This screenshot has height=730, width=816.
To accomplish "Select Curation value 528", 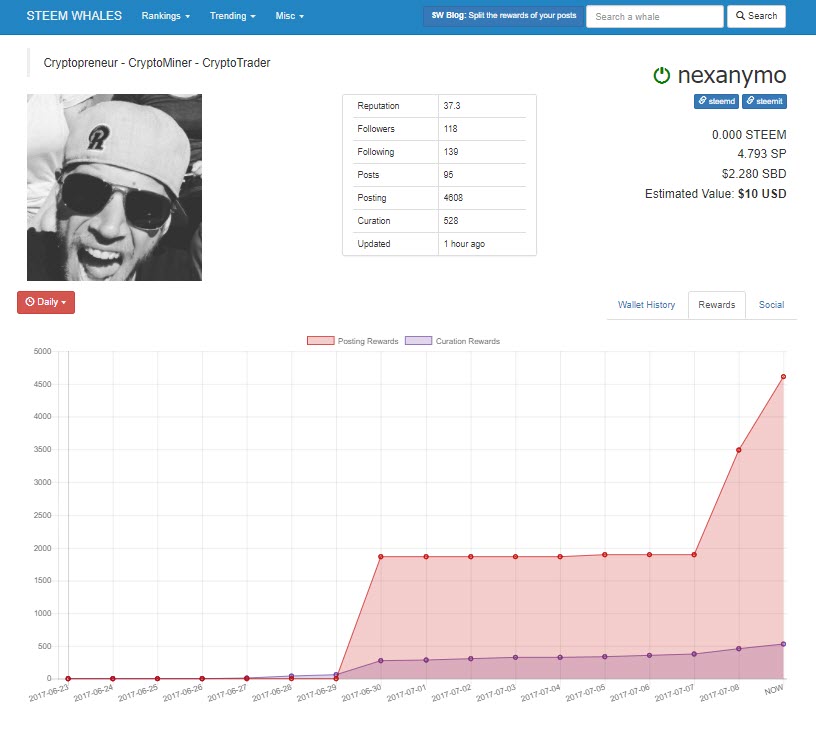I will click(x=451, y=221).
